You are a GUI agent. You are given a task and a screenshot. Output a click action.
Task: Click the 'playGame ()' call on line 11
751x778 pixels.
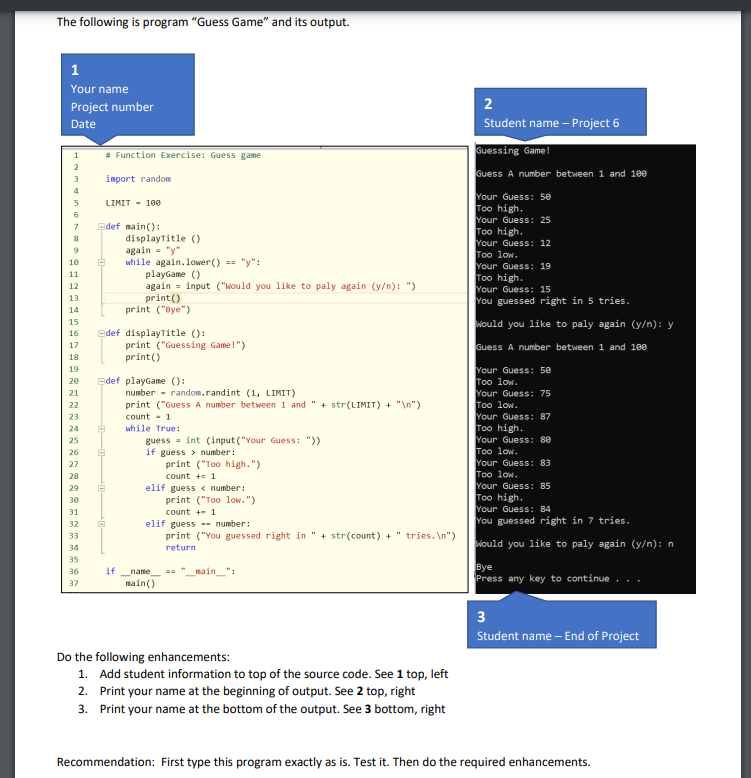tap(173, 274)
